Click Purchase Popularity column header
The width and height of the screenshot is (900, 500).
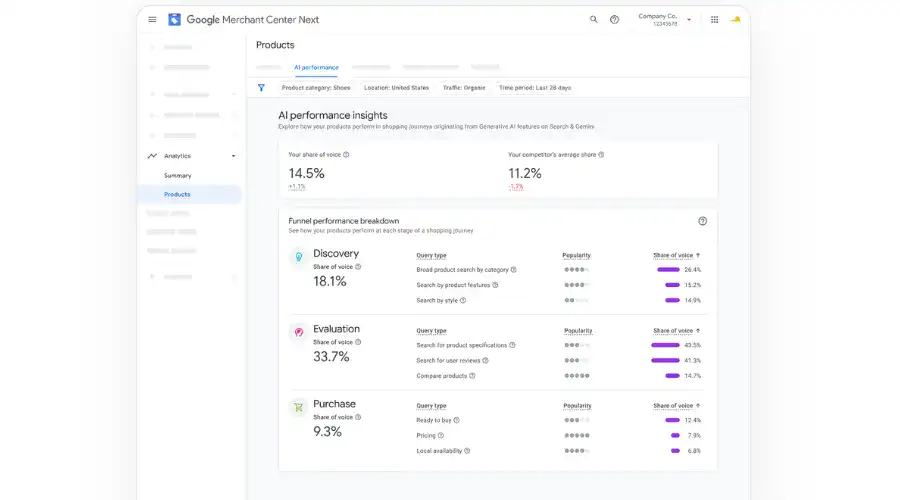(x=577, y=406)
